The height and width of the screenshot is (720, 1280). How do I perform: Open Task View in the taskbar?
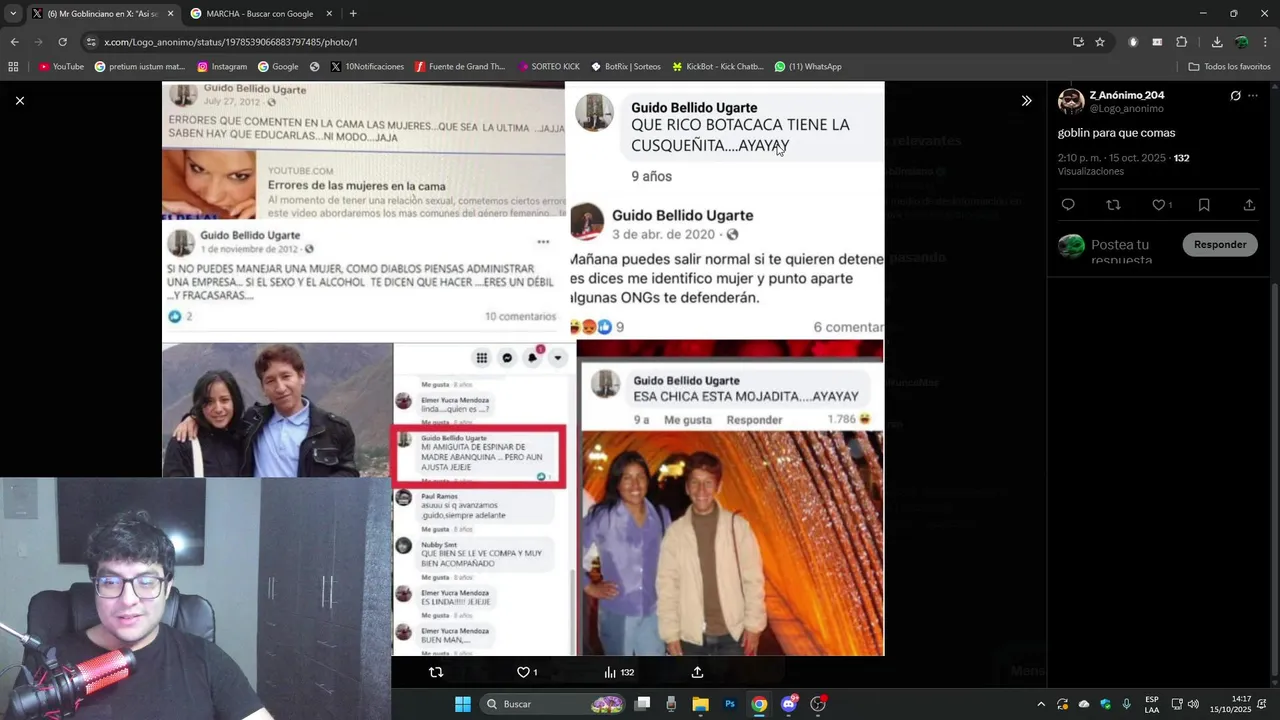(x=643, y=704)
